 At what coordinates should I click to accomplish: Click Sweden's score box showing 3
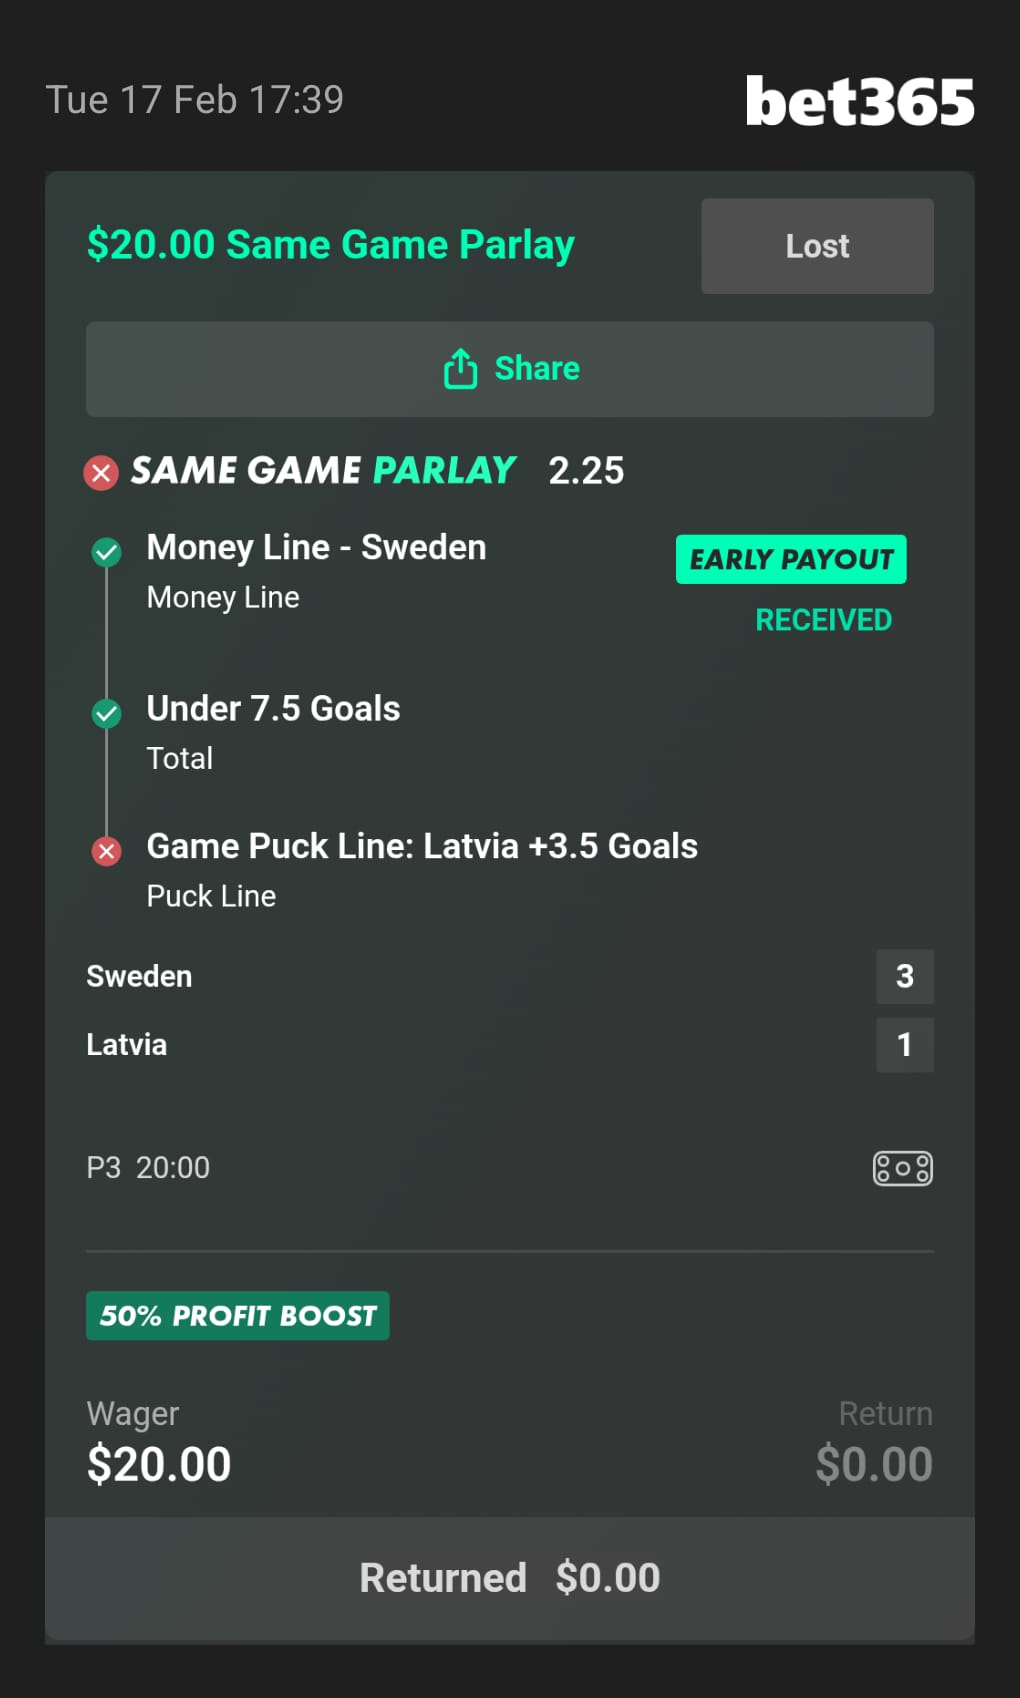pyautogui.click(x=904, y=976)
